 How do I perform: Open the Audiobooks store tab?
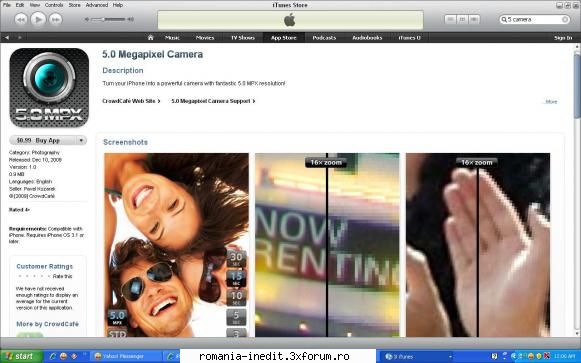(367, 37)
